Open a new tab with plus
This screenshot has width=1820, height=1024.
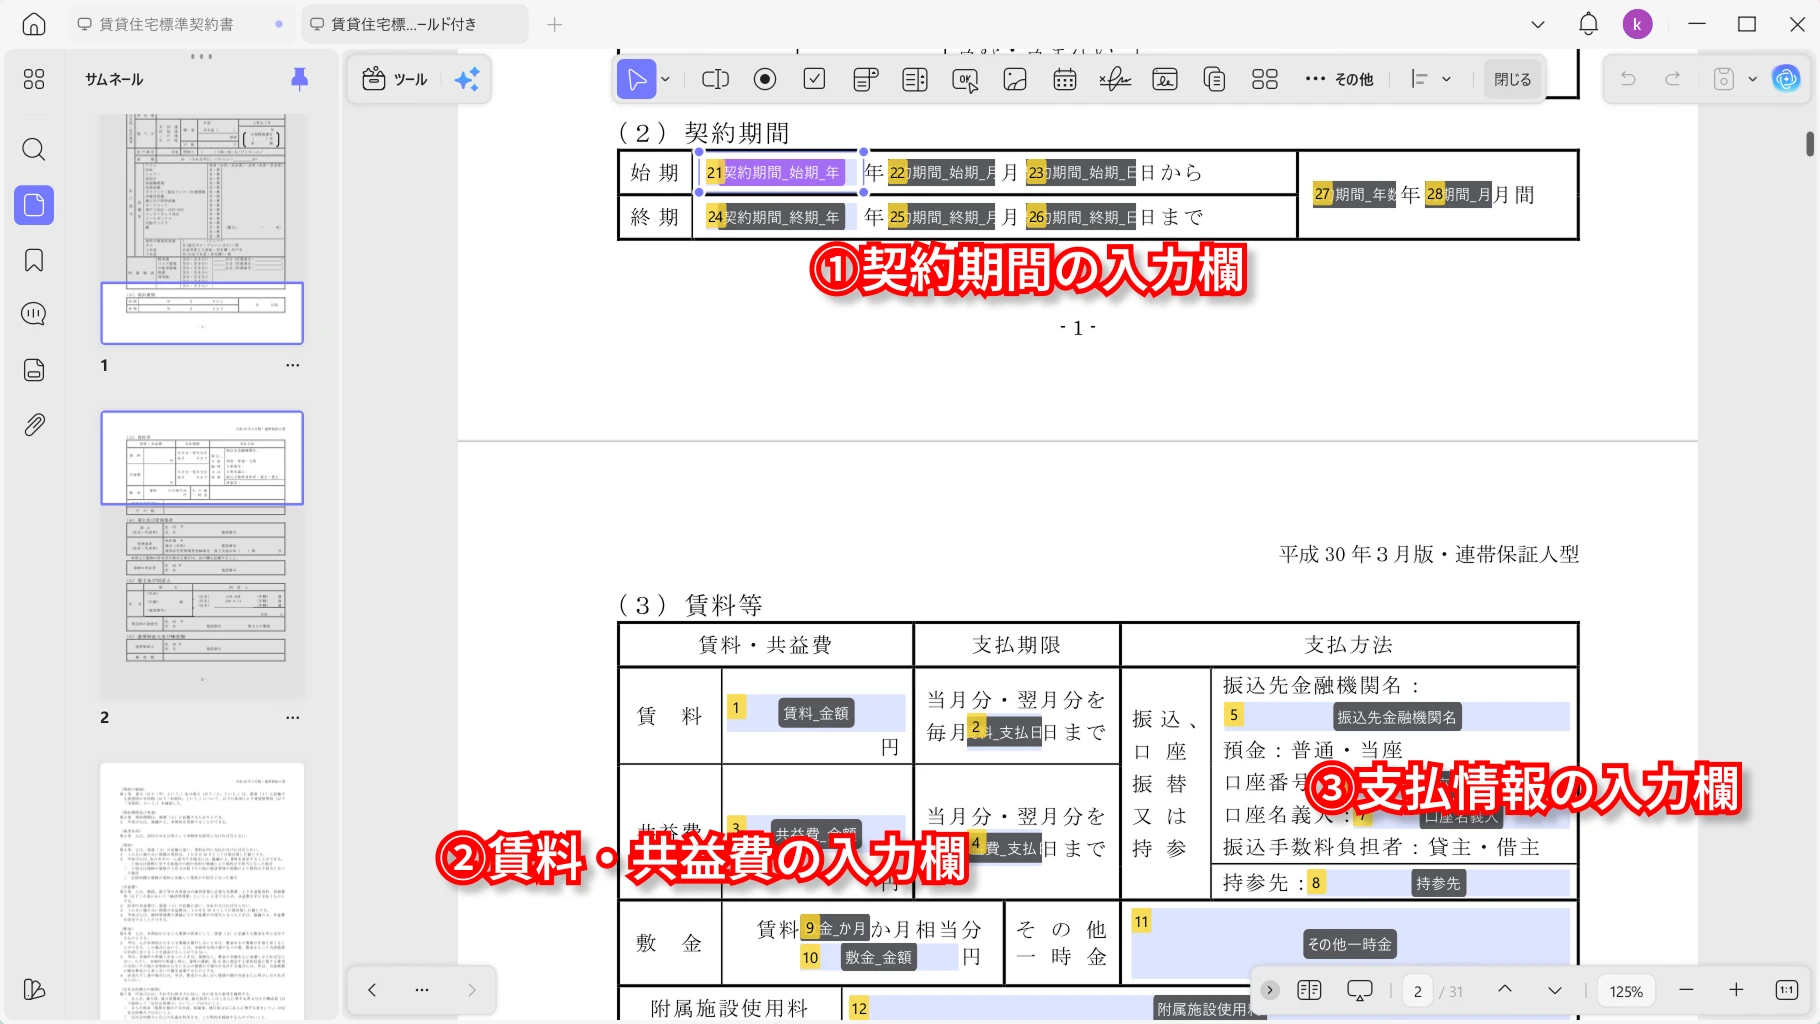555,24
